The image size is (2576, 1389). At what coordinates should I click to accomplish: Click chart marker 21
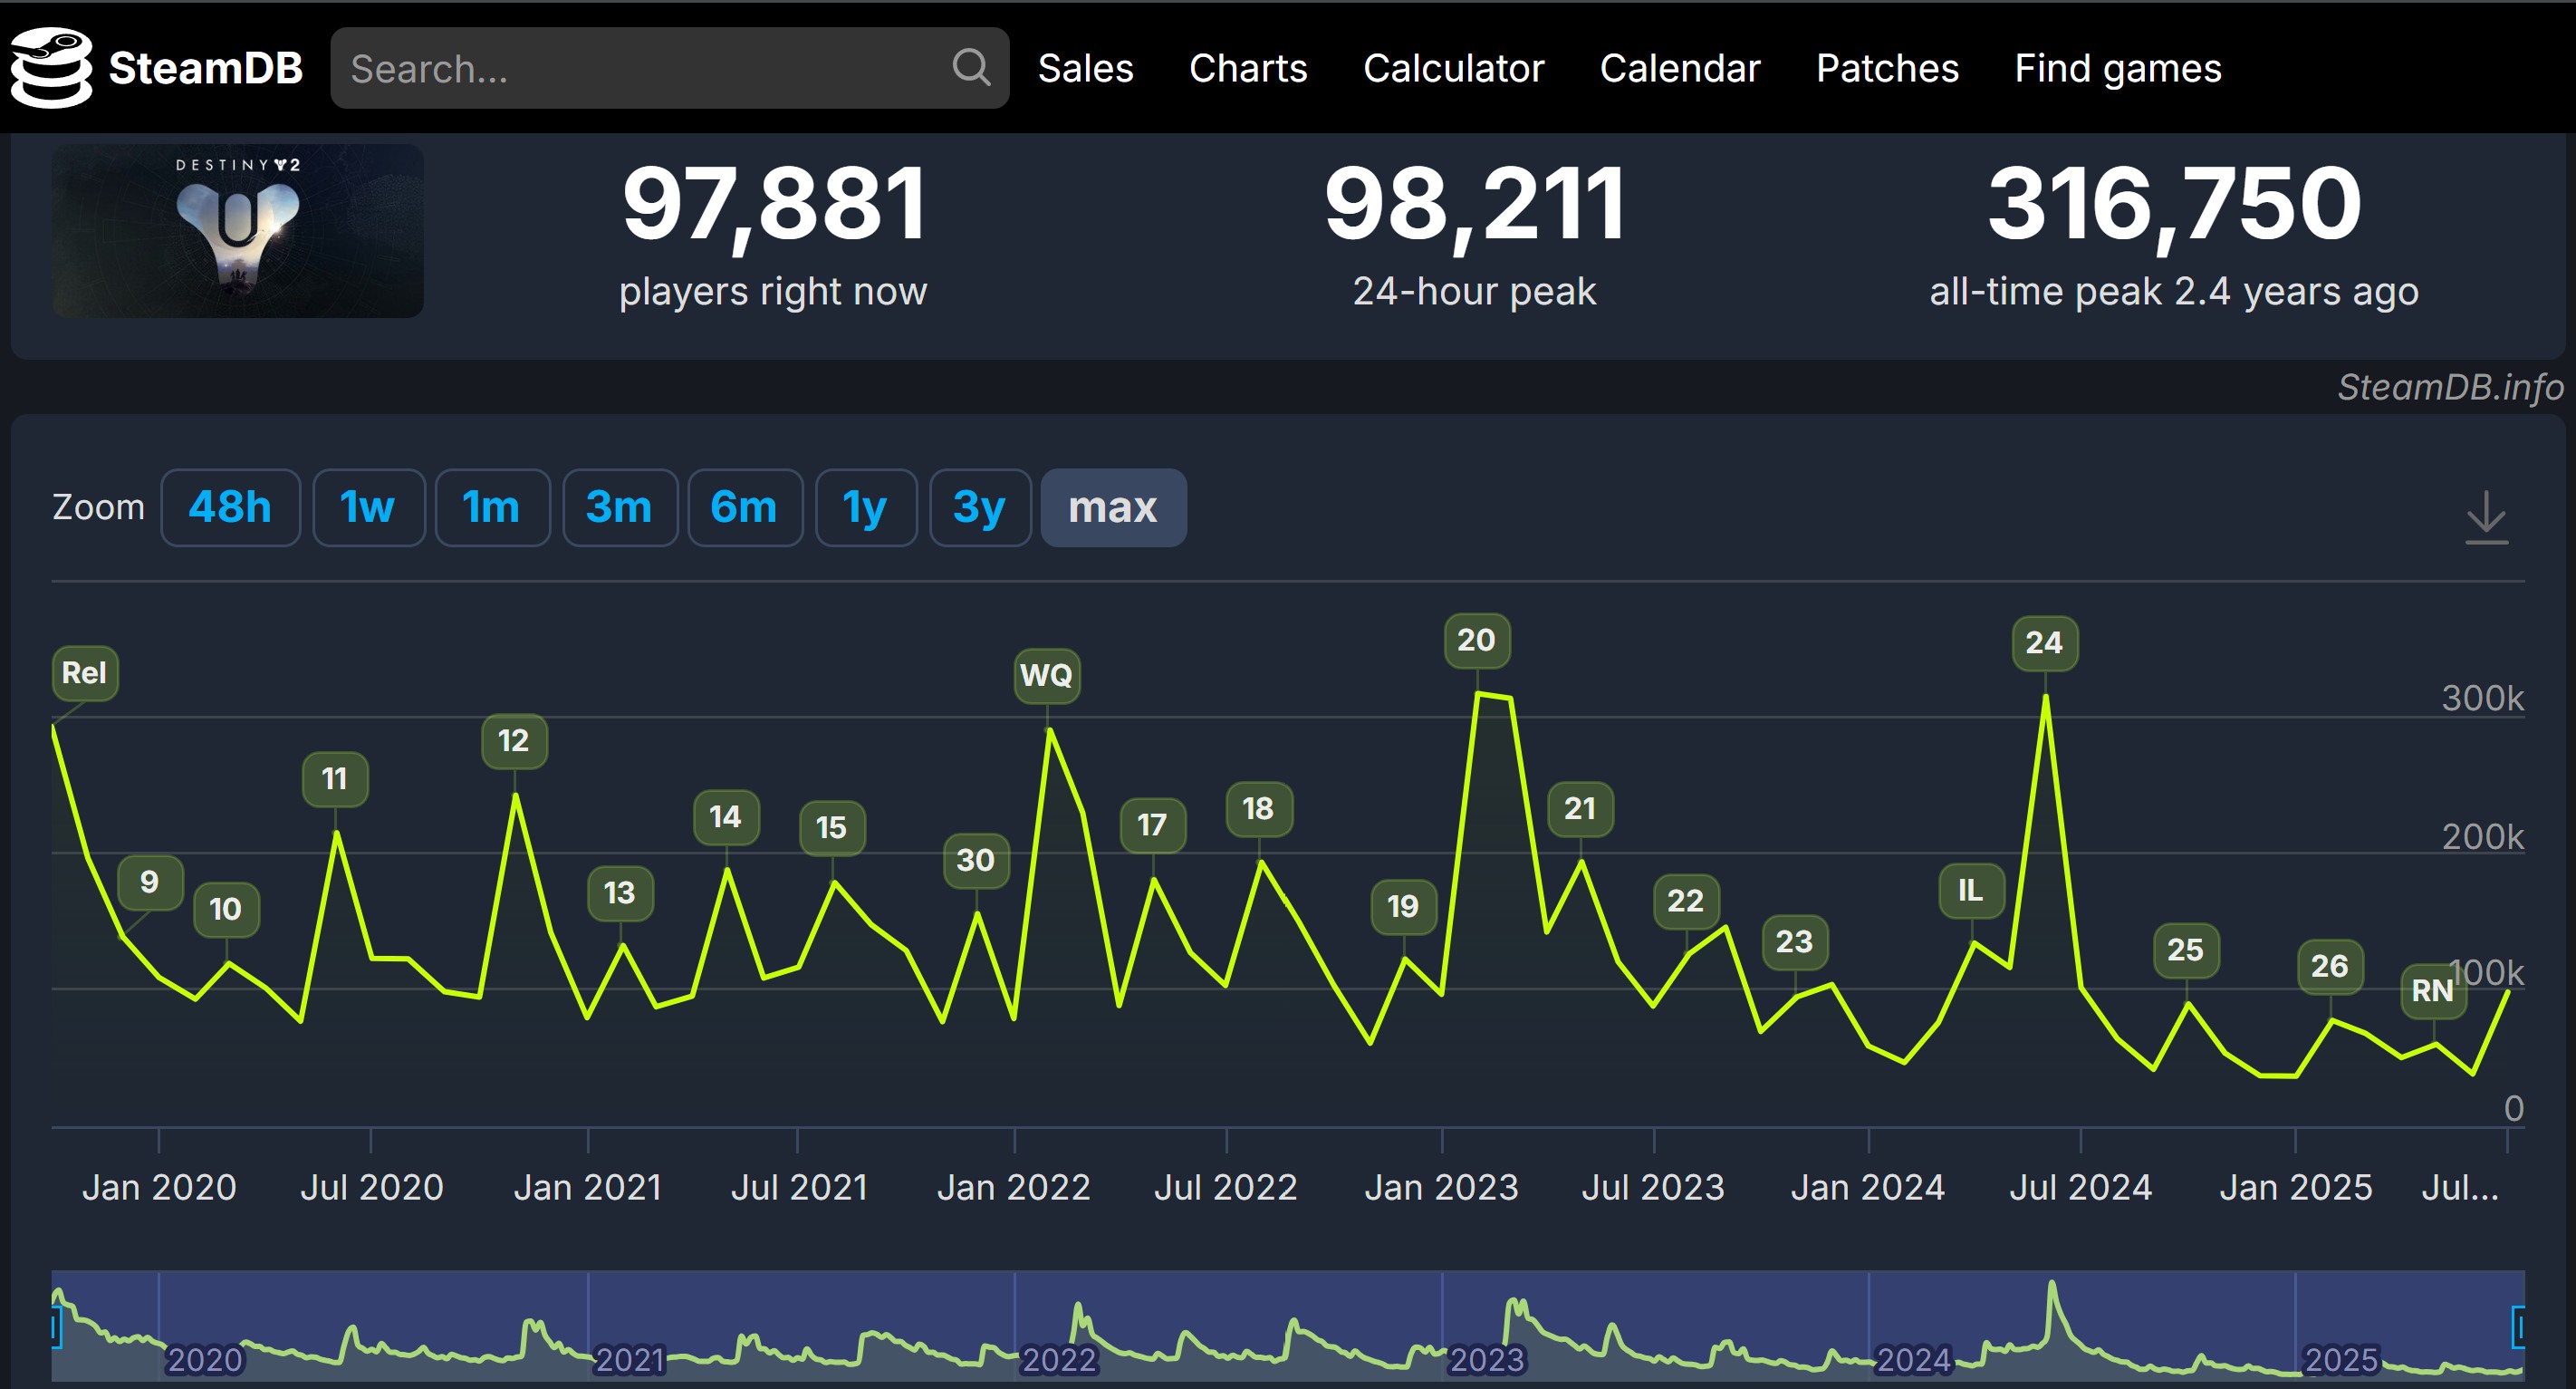1580,808
